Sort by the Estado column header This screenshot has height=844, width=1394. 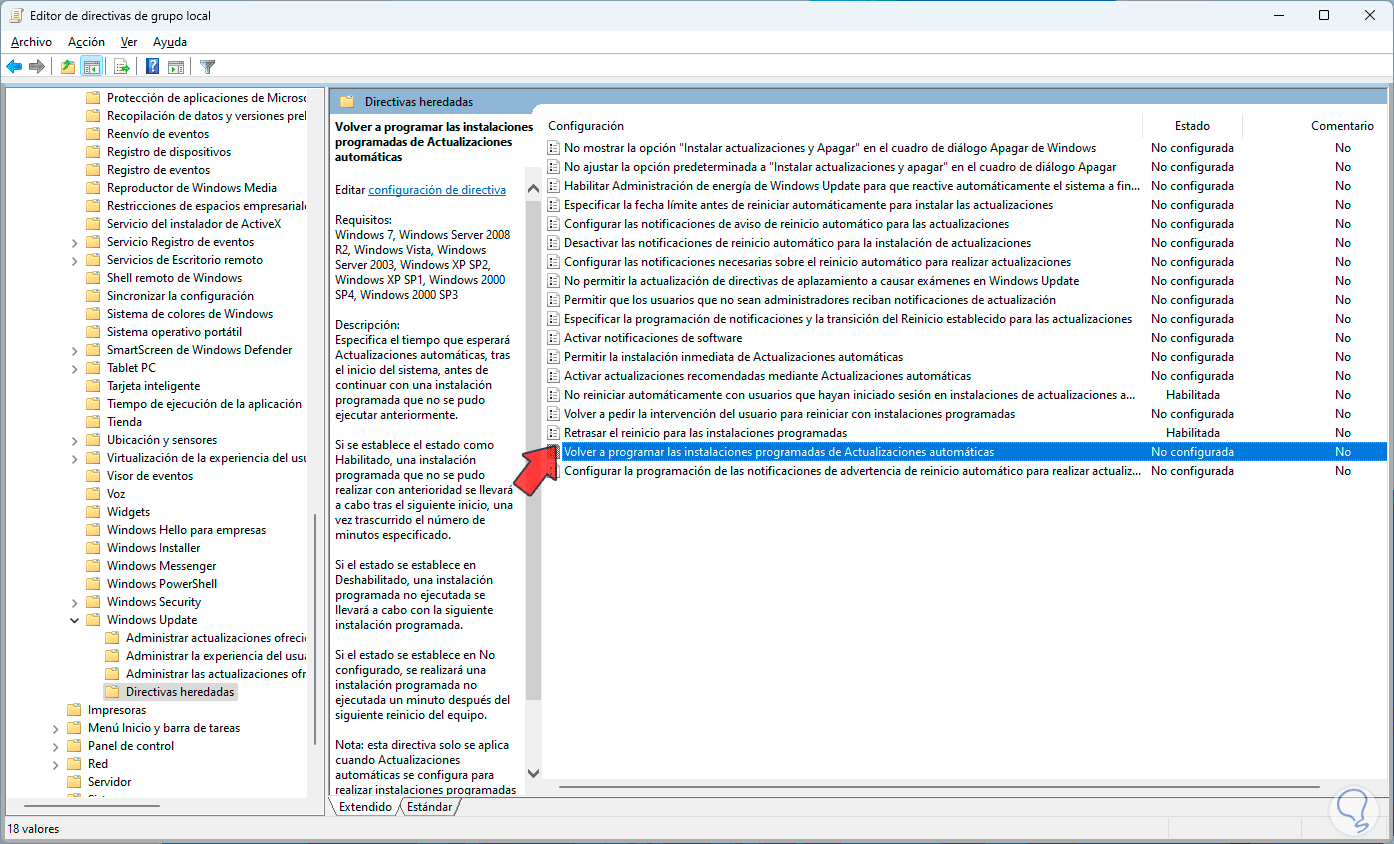pyautogui.click(x=1192, y=126)
